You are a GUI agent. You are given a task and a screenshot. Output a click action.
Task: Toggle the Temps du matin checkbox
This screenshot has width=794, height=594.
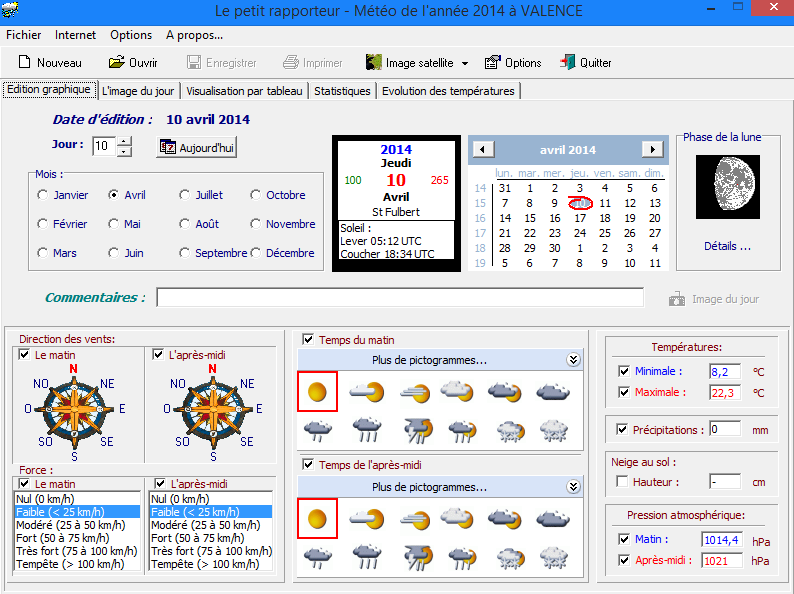(x=308, y=339)
